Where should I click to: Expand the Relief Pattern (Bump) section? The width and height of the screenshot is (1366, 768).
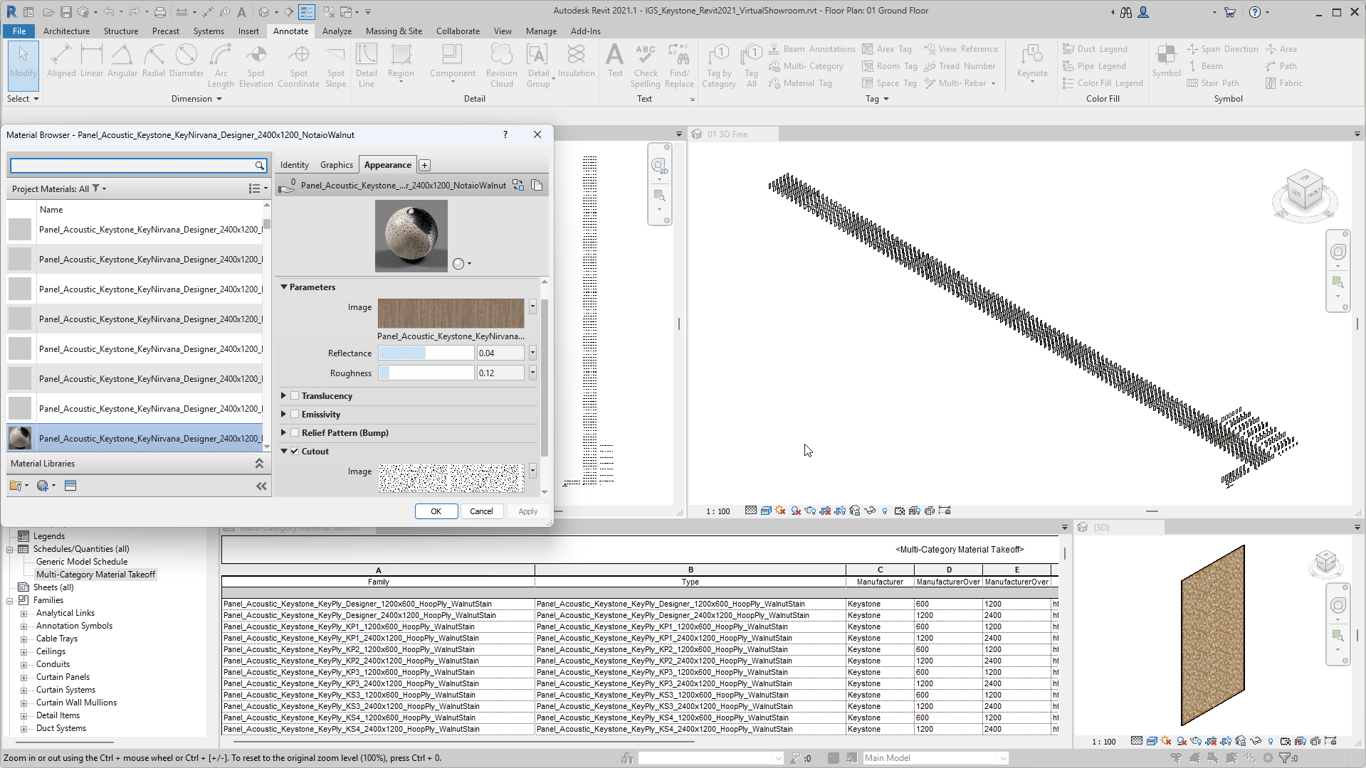pos(284,433)
